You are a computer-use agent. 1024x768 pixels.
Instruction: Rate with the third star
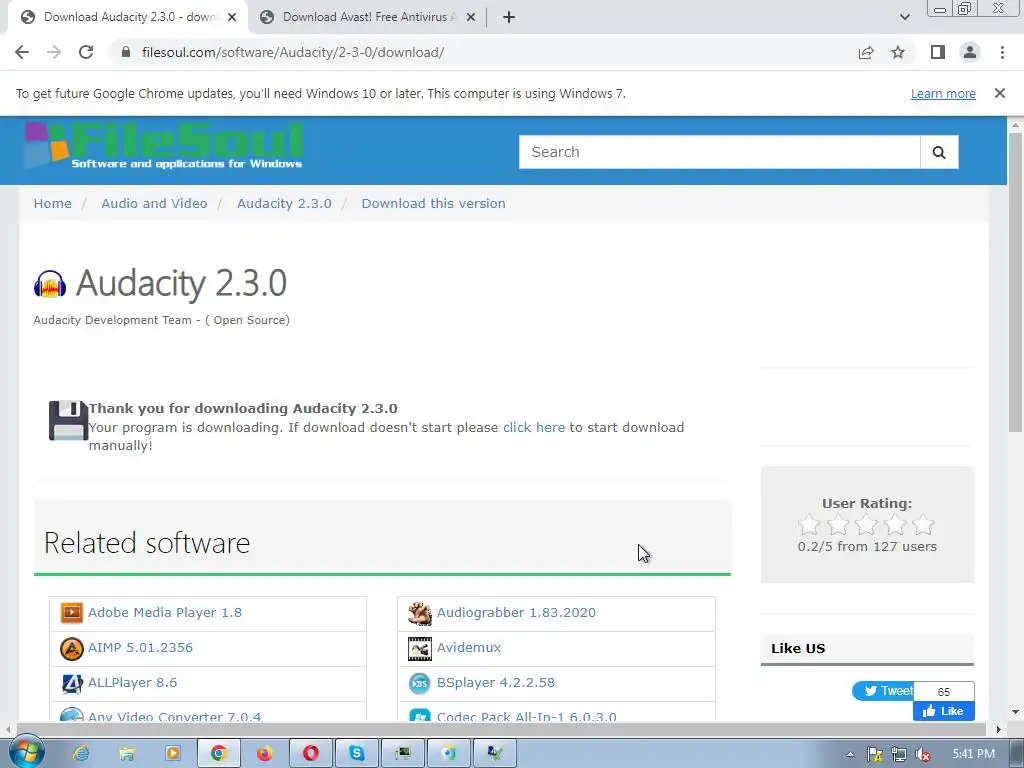click(x=867, y=524)
